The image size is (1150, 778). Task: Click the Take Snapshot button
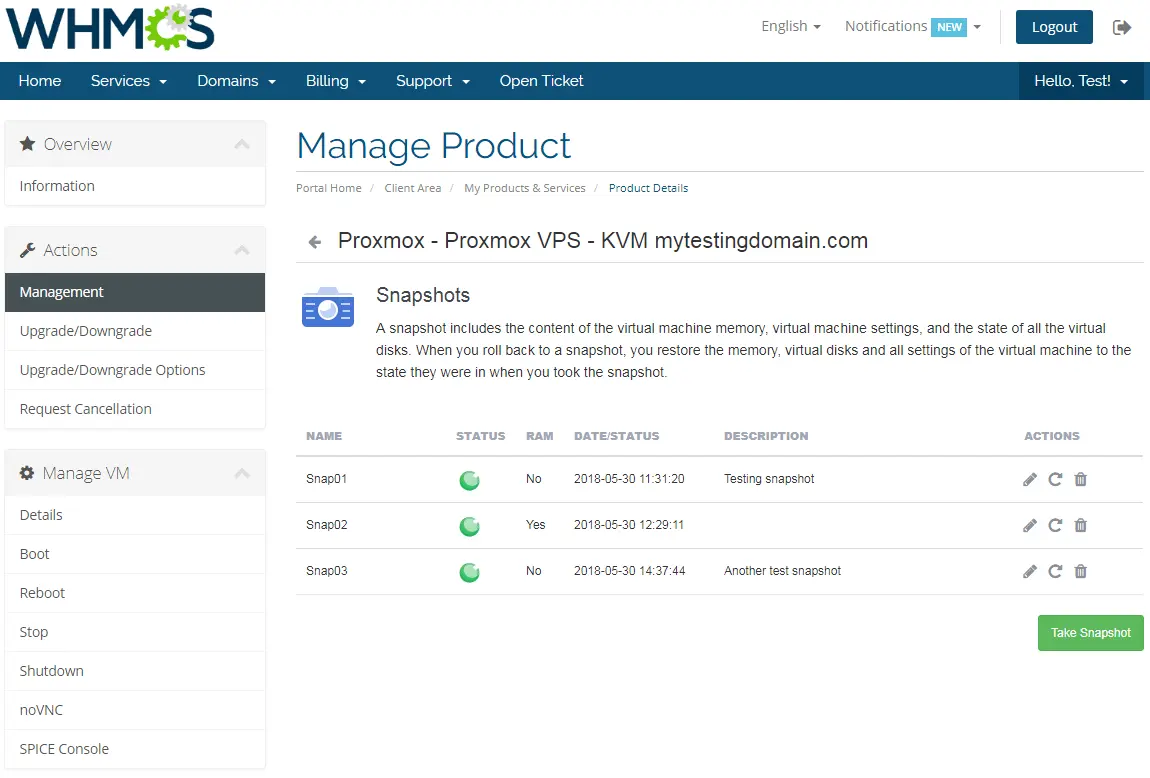click(x=1091, y=633)
